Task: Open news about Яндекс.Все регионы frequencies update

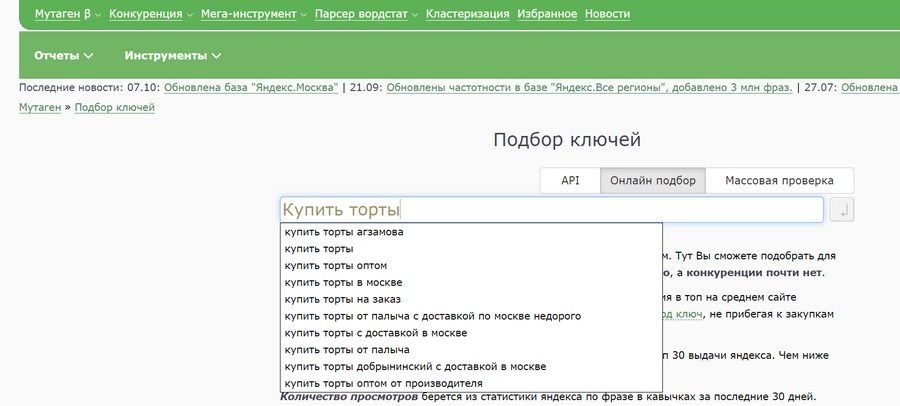Action: pos(589,88)
